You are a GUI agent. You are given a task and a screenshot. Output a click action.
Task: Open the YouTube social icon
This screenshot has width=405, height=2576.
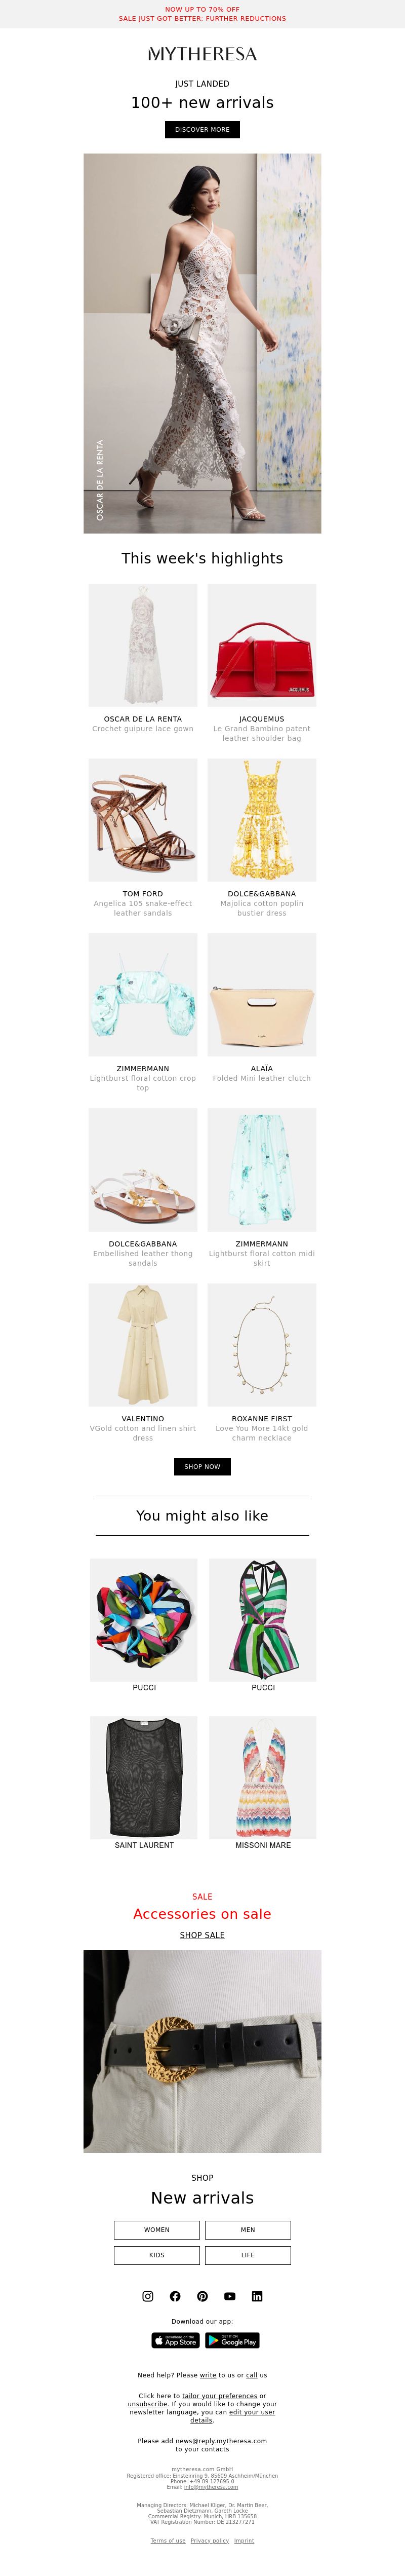click(x=230, y=2296)
